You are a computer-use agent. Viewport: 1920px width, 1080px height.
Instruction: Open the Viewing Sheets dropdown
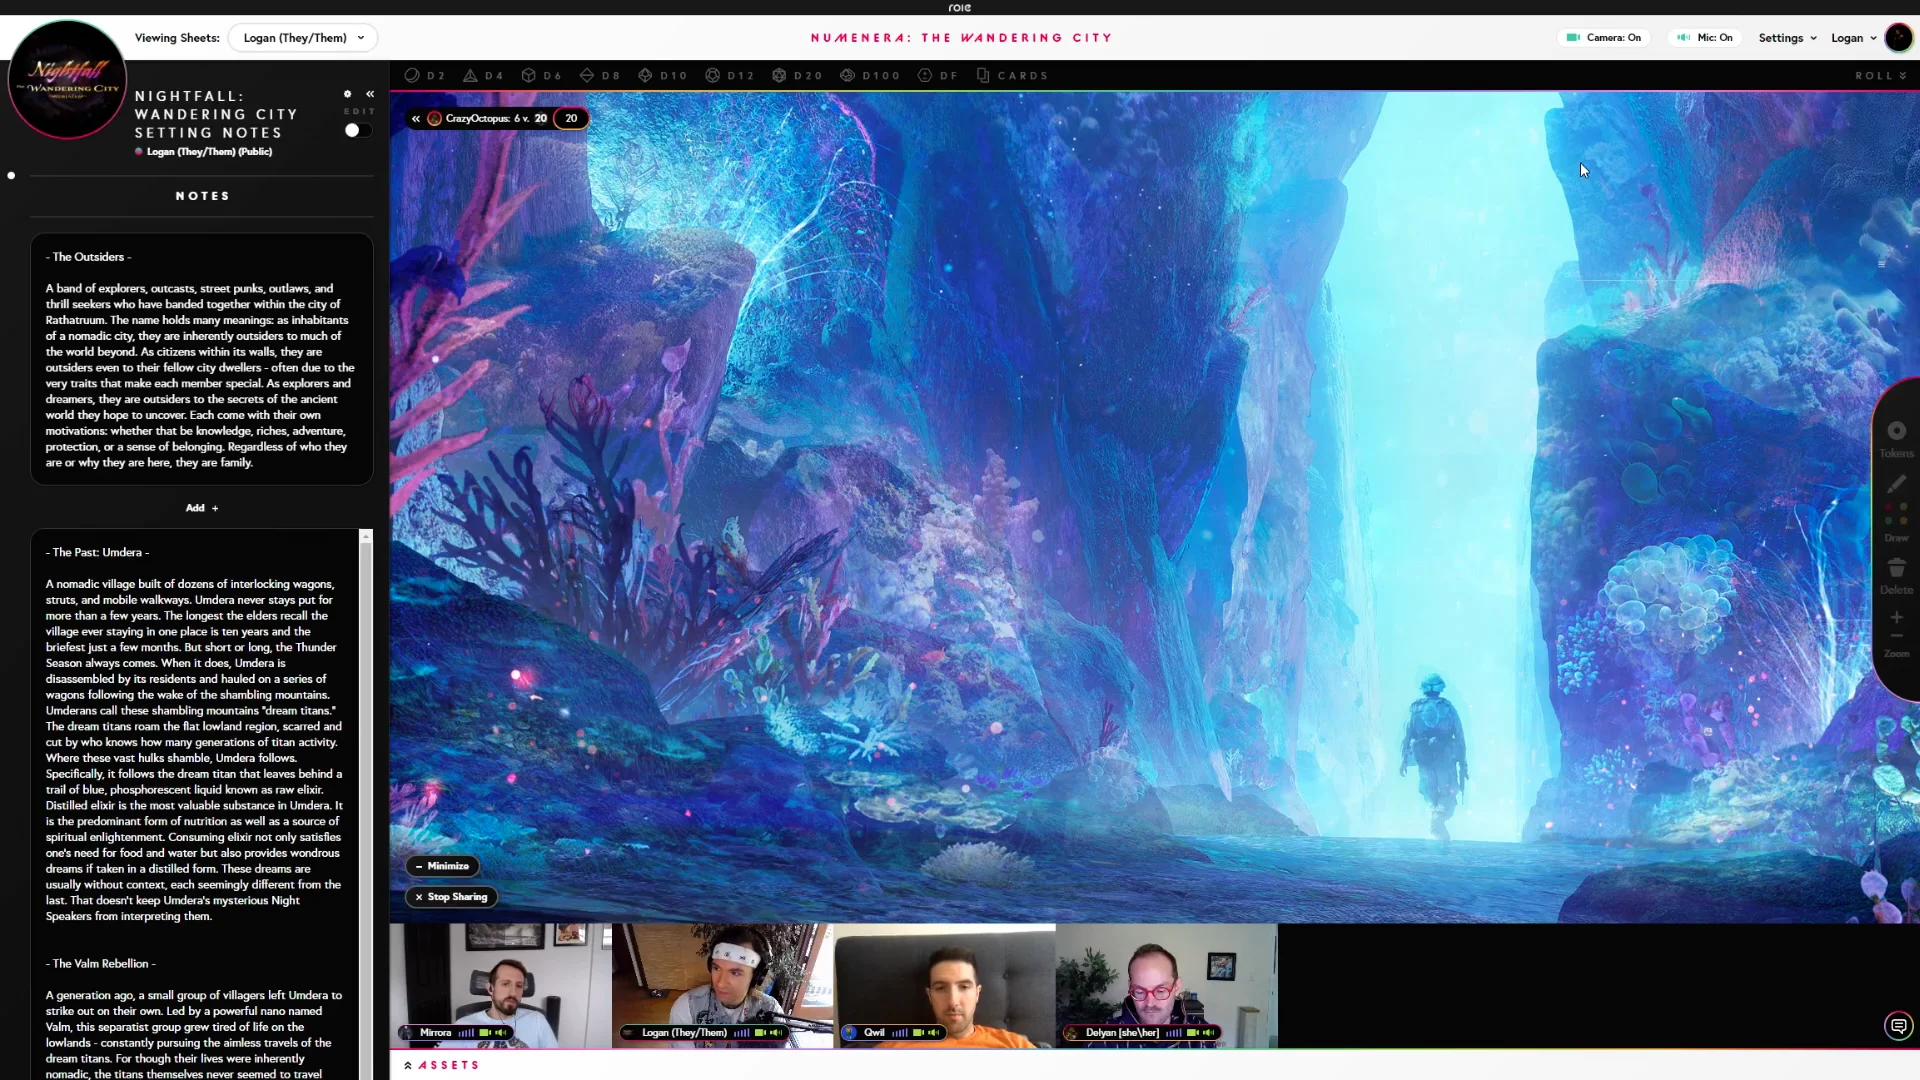pyautogui.click(x=302, y=38)
